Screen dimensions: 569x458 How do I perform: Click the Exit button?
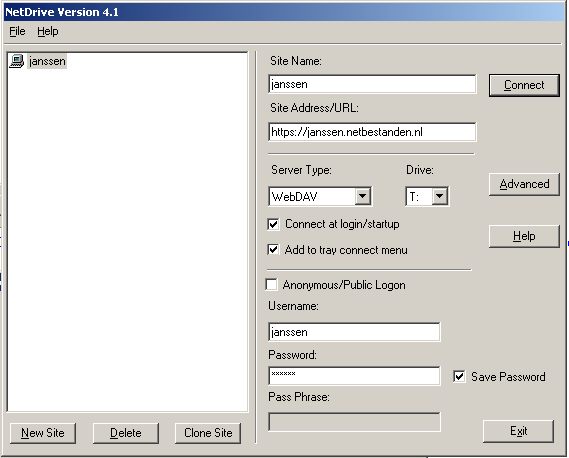(518, 431)
